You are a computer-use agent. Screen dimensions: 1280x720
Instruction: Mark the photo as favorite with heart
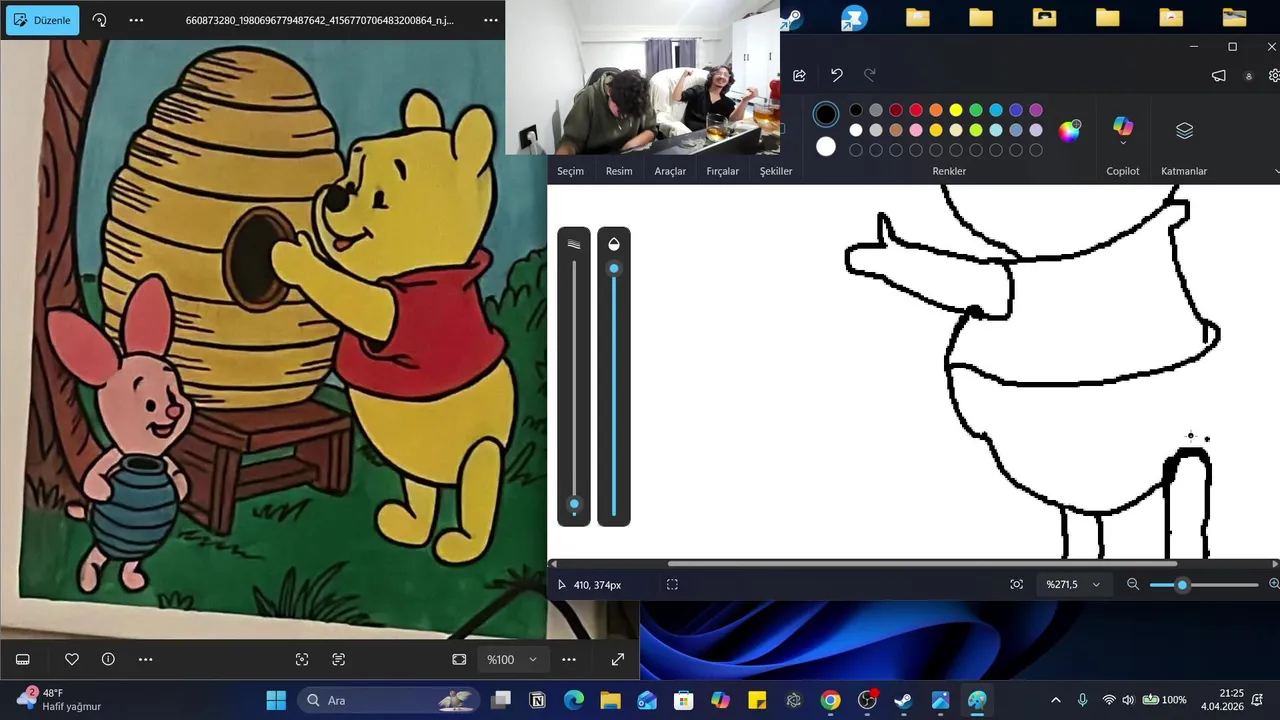72,659
